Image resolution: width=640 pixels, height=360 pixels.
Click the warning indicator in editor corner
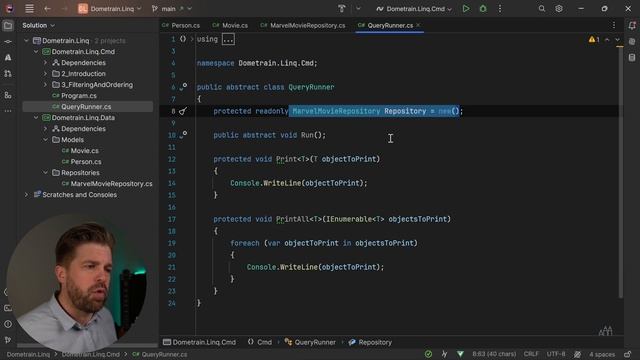tap(594, 40)
